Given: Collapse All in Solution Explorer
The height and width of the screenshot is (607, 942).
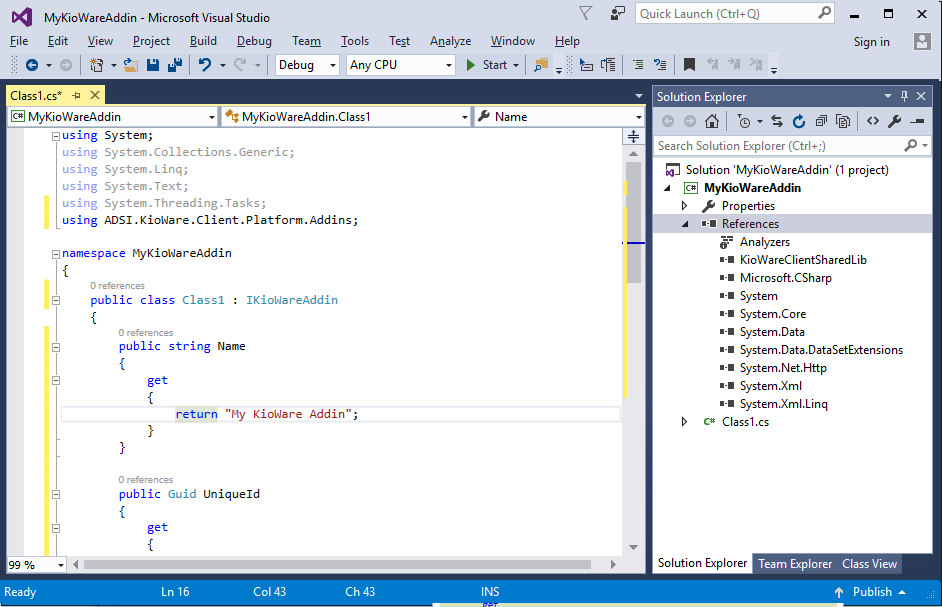Looking at the screenshot, I should [x=821, y=121].
